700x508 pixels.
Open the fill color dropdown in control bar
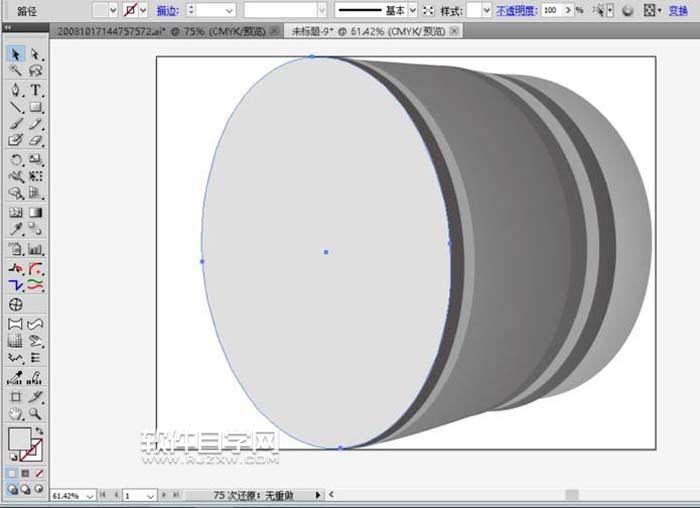pos(113,10)
